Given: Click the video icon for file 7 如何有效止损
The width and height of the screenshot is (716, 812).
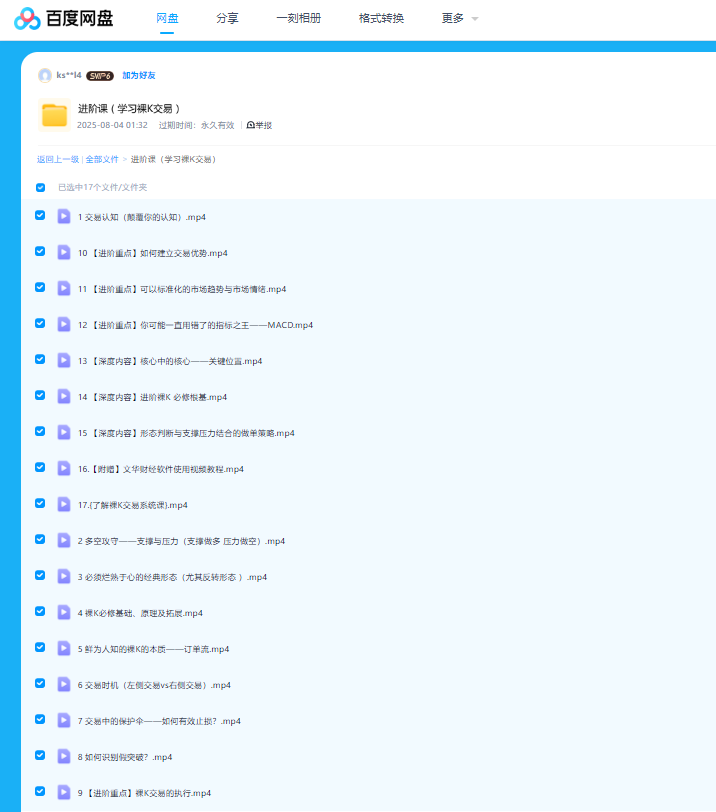Looking at the screenshot, I should (64, 720).
